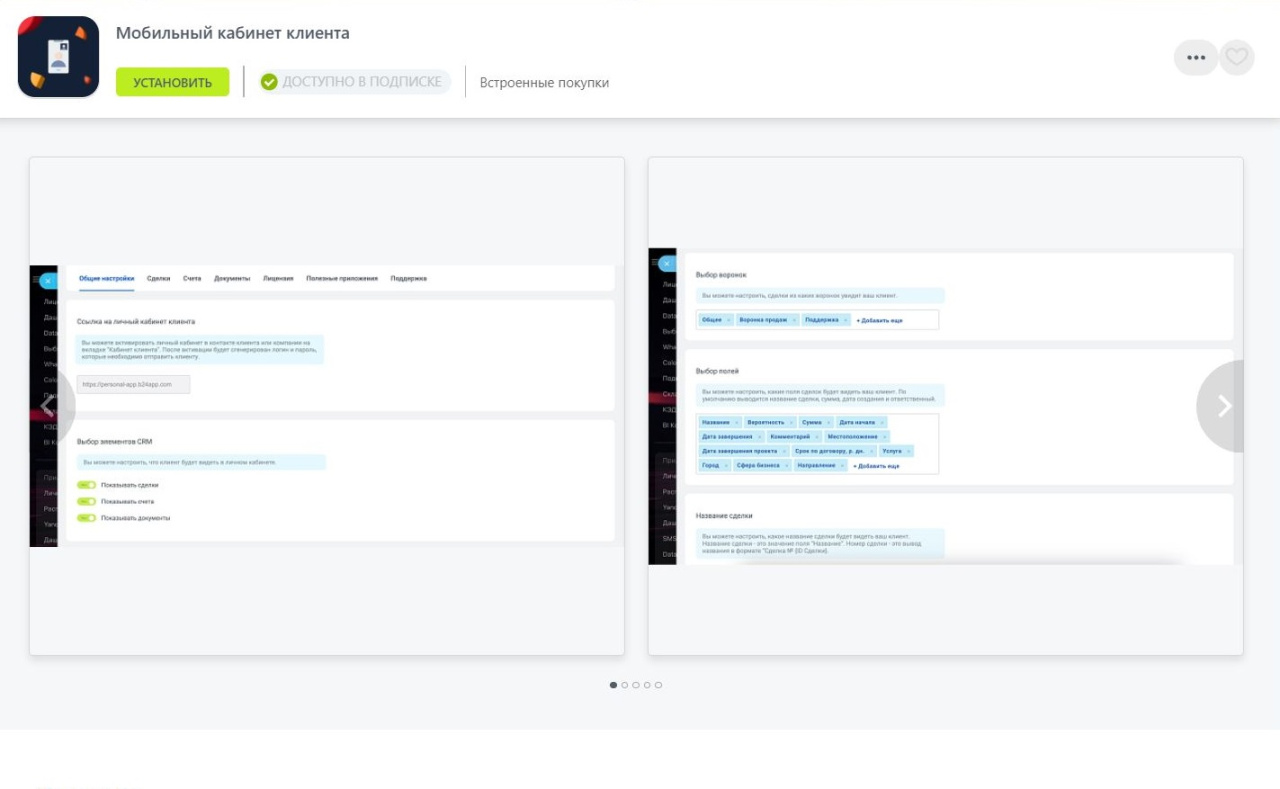Expand funnel list via Добавить еще
Viewport: 1280px width, 789px height.
tap(879, 320)
